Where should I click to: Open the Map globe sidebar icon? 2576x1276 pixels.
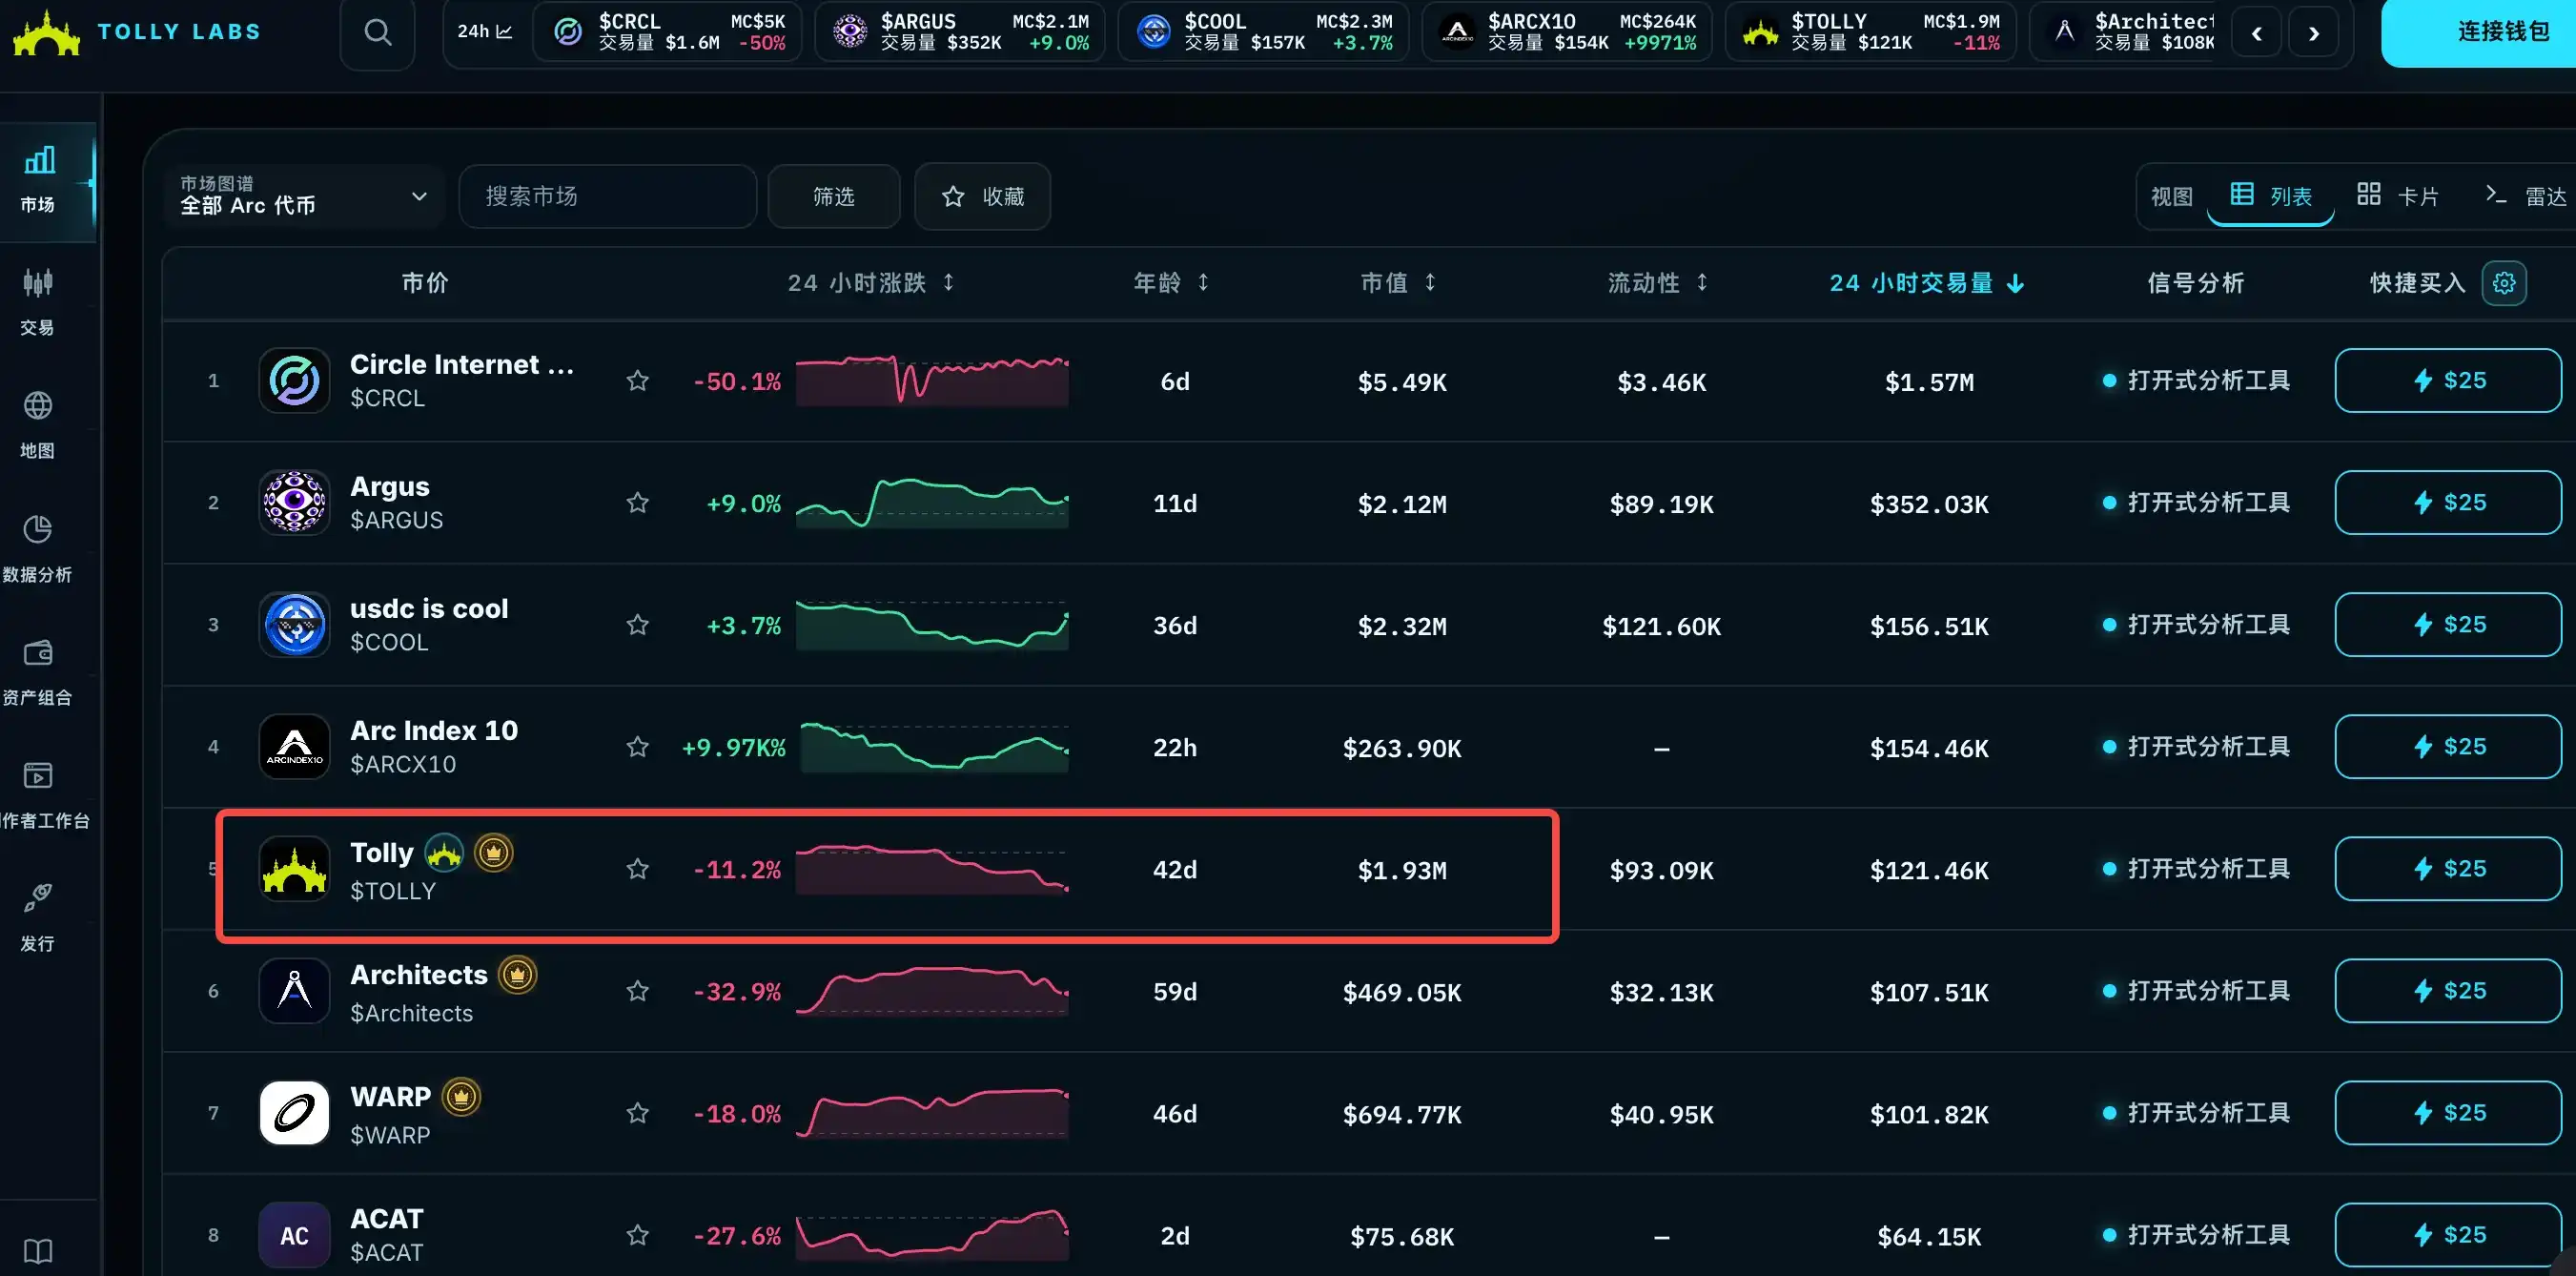(x=38, y=424)
